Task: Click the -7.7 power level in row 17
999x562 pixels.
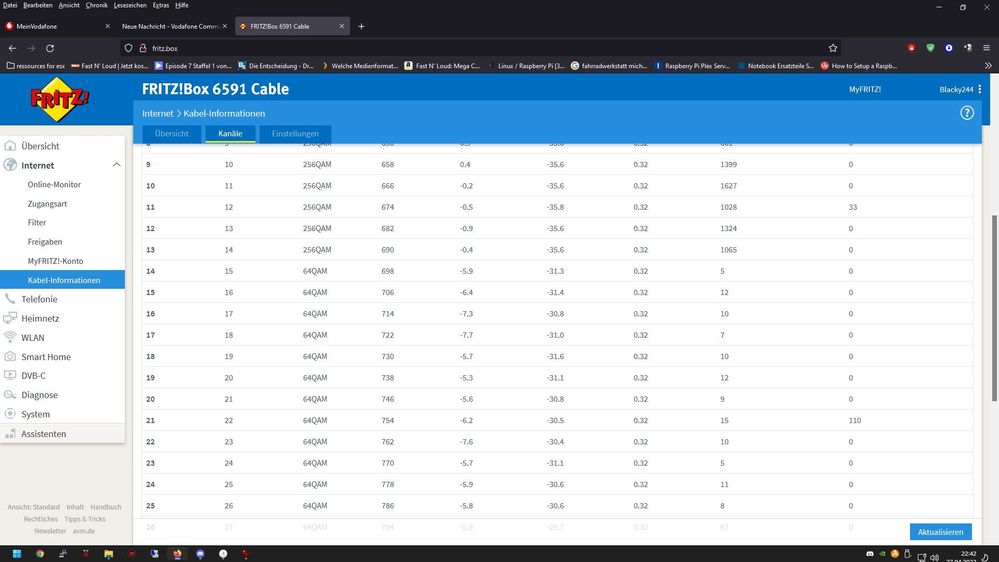Action: pyautogui.click(x=466, y=335)
